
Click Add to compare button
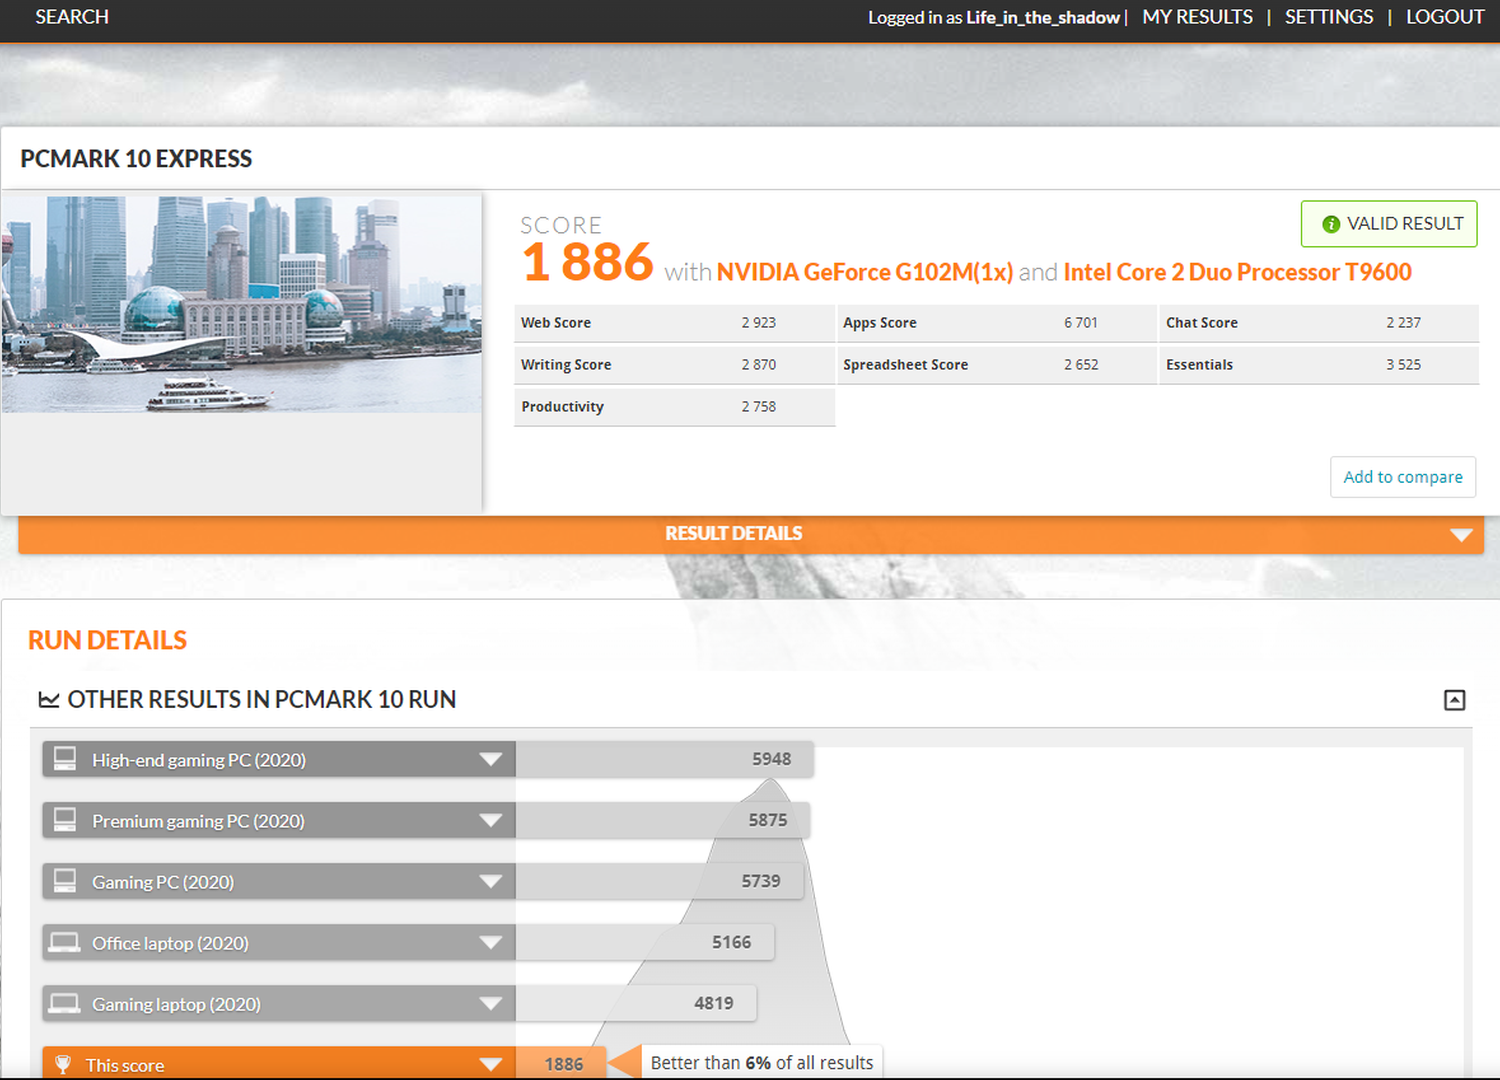(1403, 477)
